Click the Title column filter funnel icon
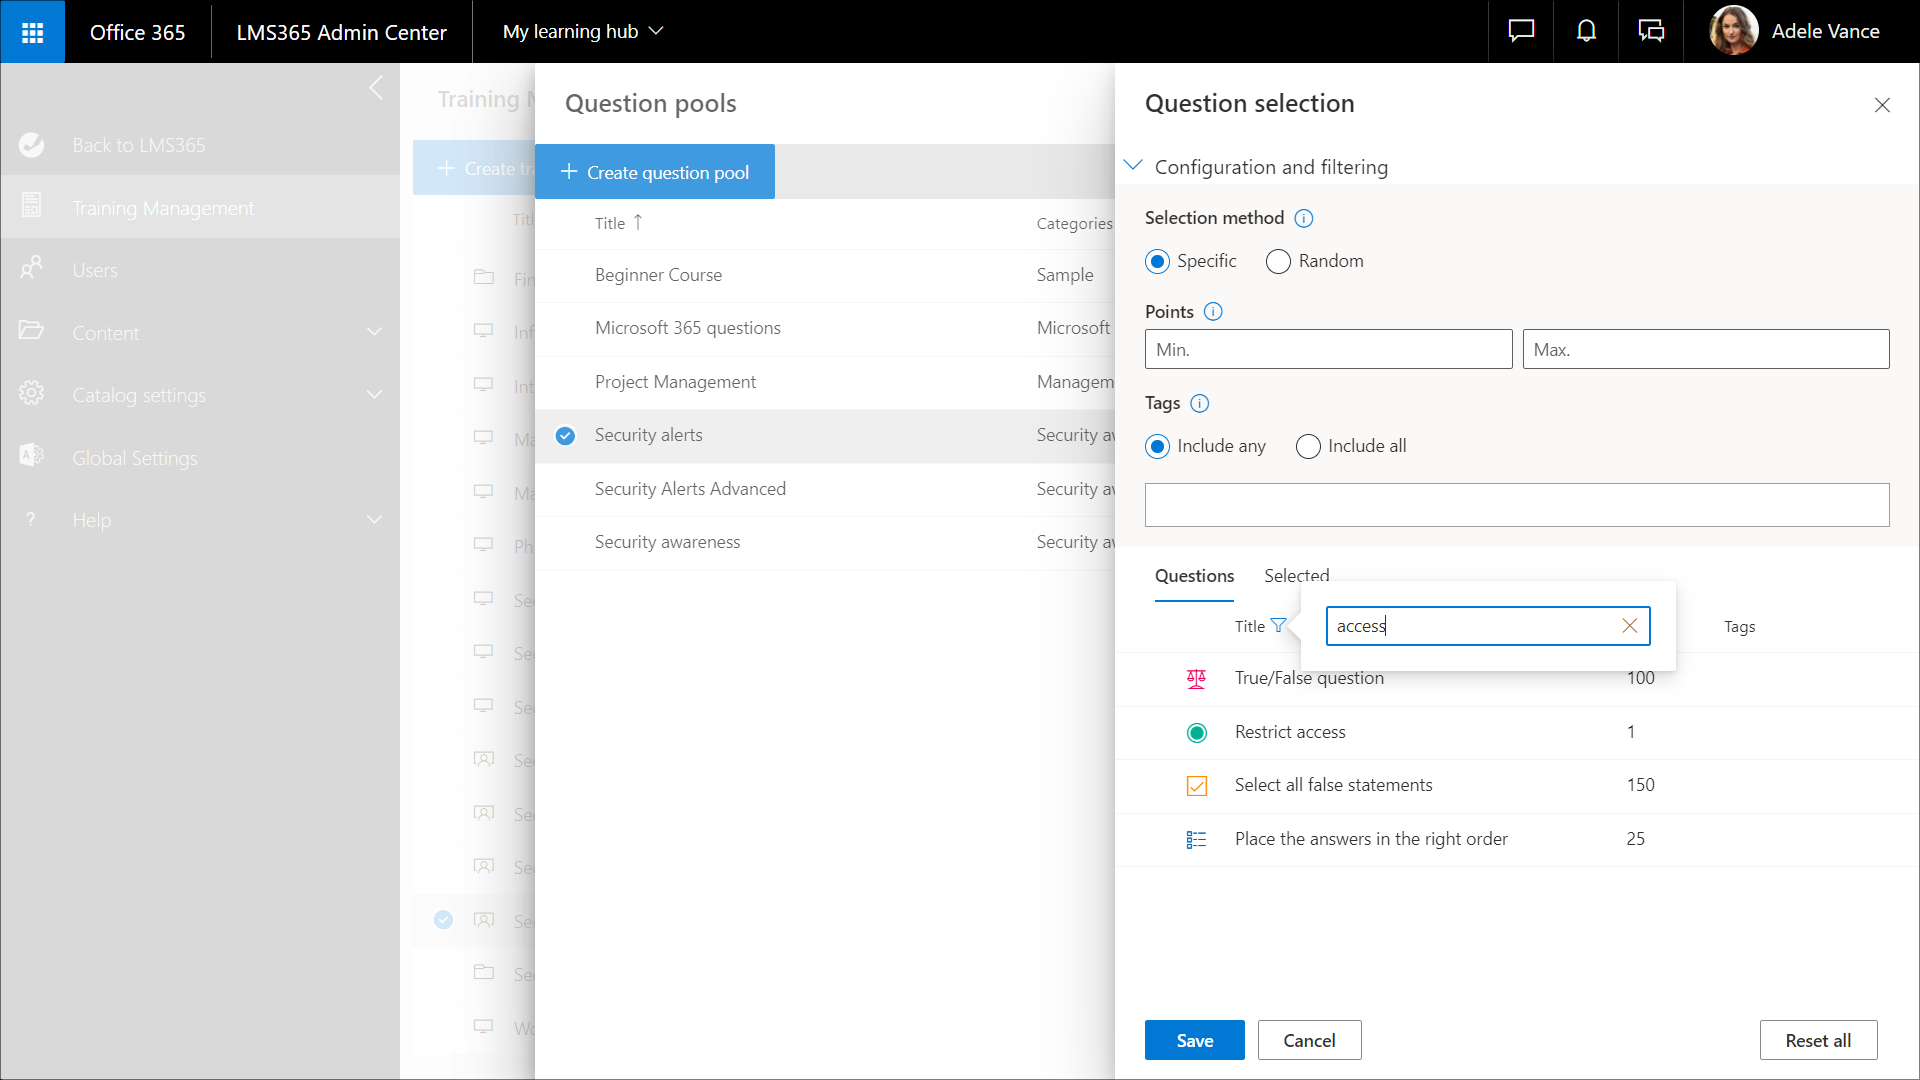The image size is (1920, 1080). tap(1278, 626)
